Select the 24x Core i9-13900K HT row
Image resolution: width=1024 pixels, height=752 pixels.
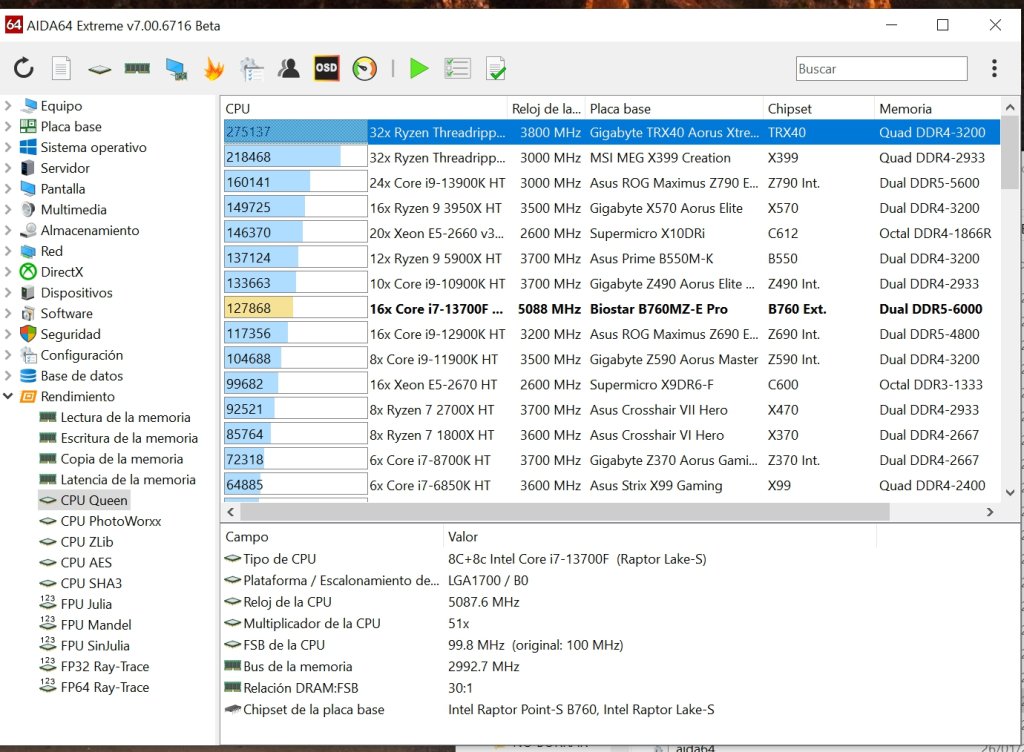[x=611, y=183]
